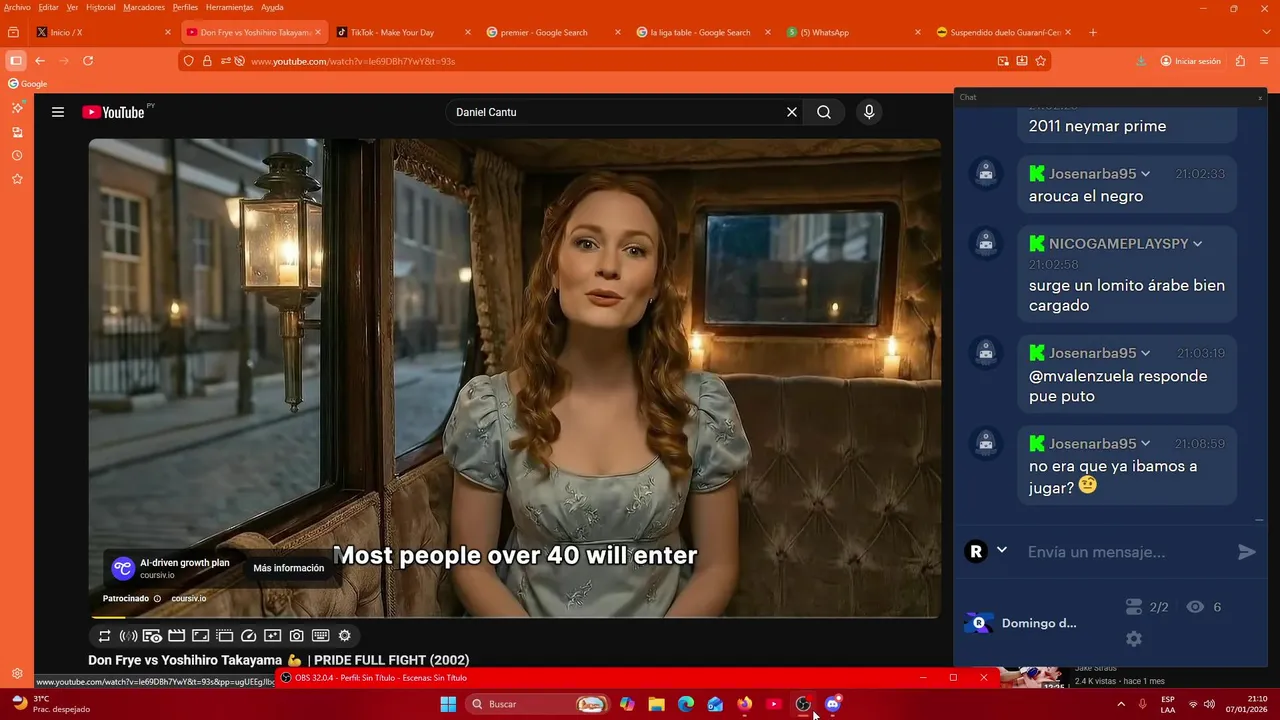The width and height of the screenshot is (1280, 720).
Task: Open the playback speed gauge icon
Action: pyautogui.click(x=248, y=636)
